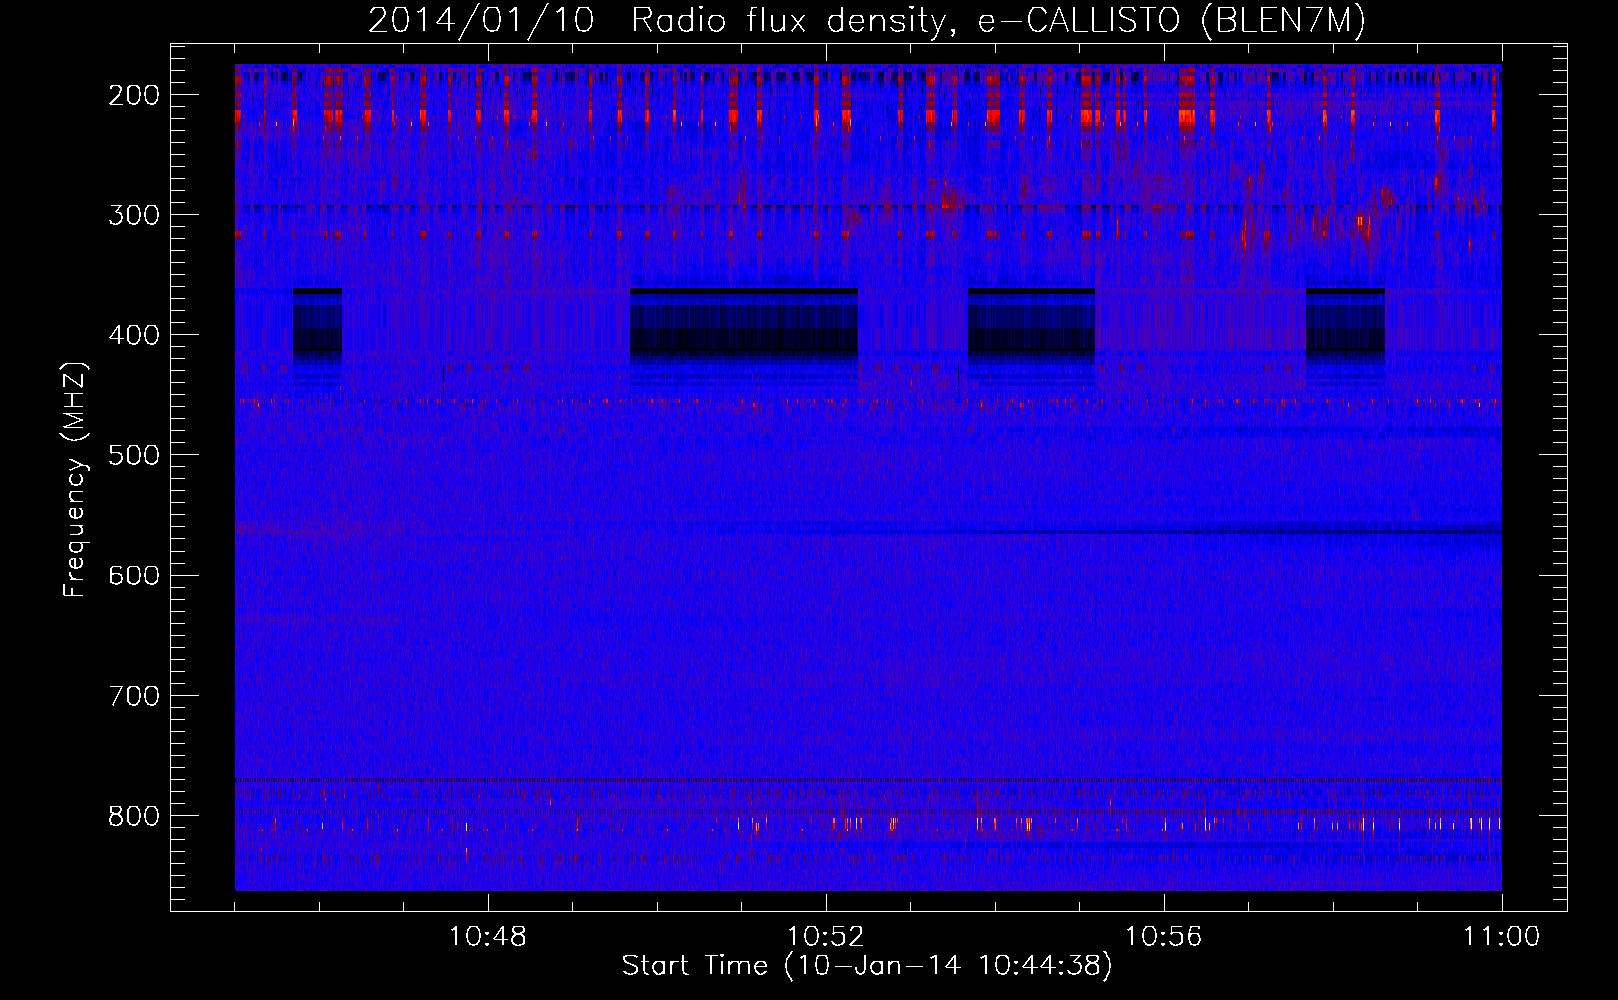Click the 300 frequency tick label
The height and width of the screenshot is (1000, 1618).
(x=134, y=216)
